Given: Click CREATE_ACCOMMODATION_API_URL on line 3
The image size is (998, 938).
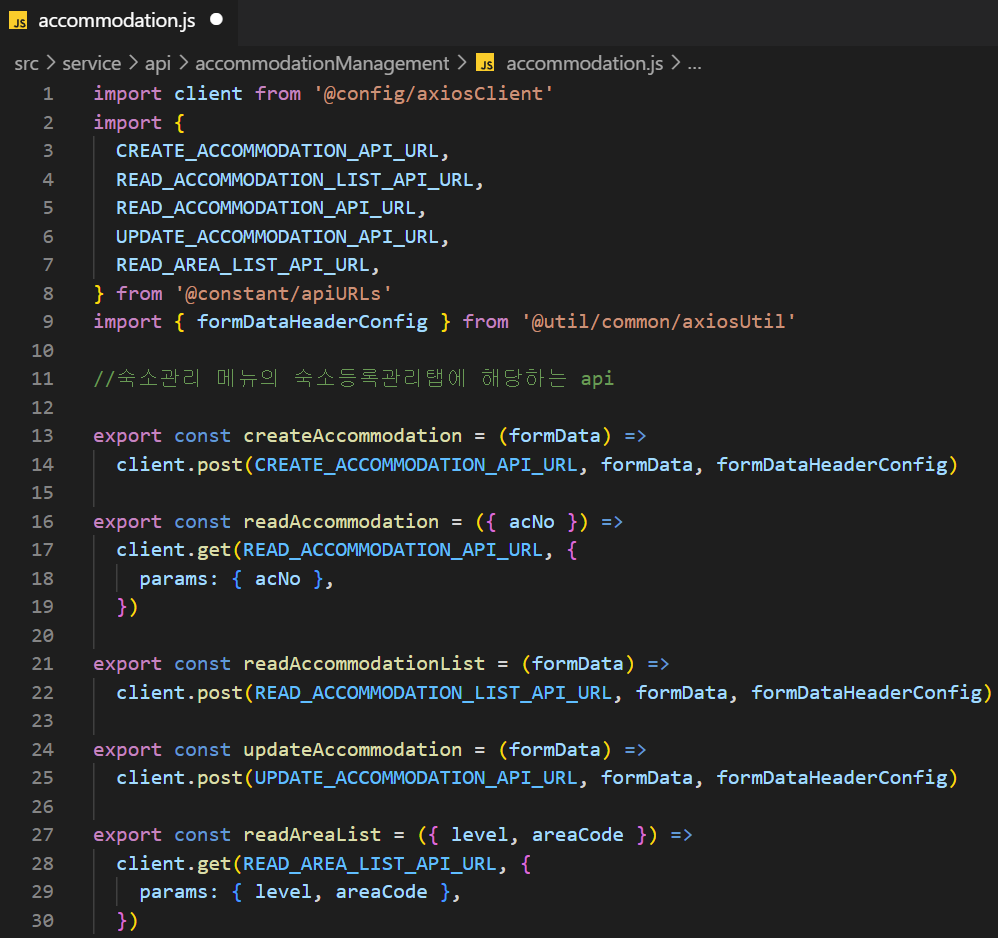Looking at the screenshot, I should click(278, 151).
